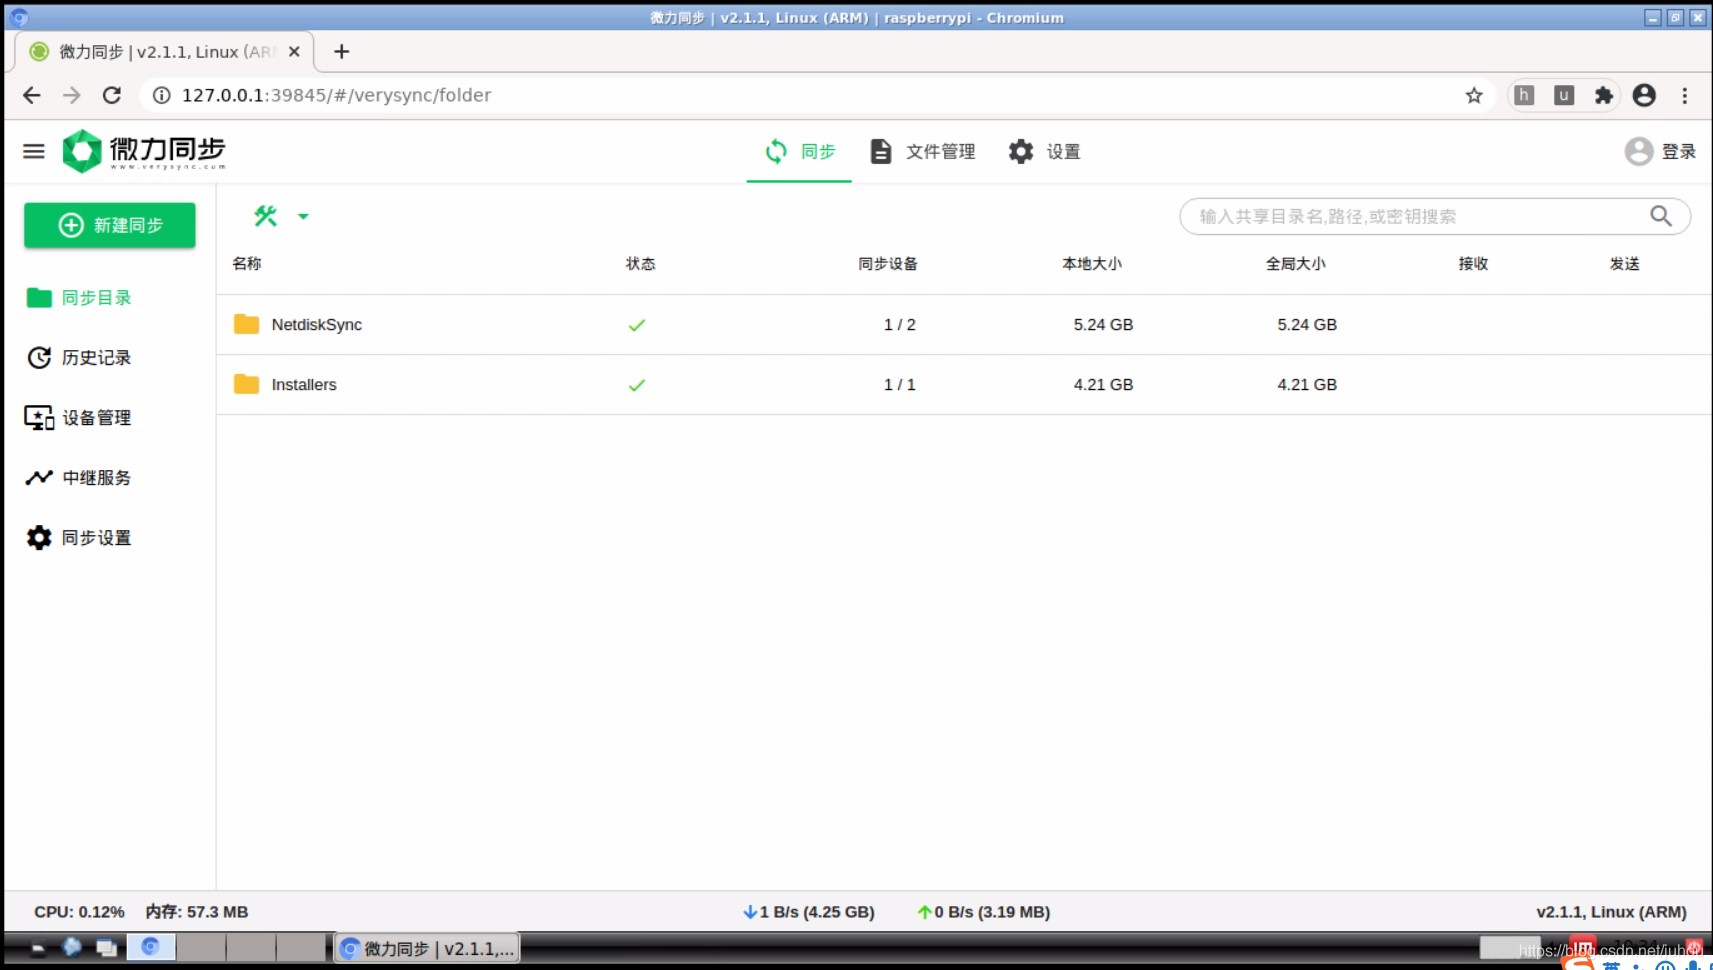Viewport: 1713px width, 970px height.
Task: Click the 微力同步 logo
Action: pyautogui.click(x=144, y=151)
